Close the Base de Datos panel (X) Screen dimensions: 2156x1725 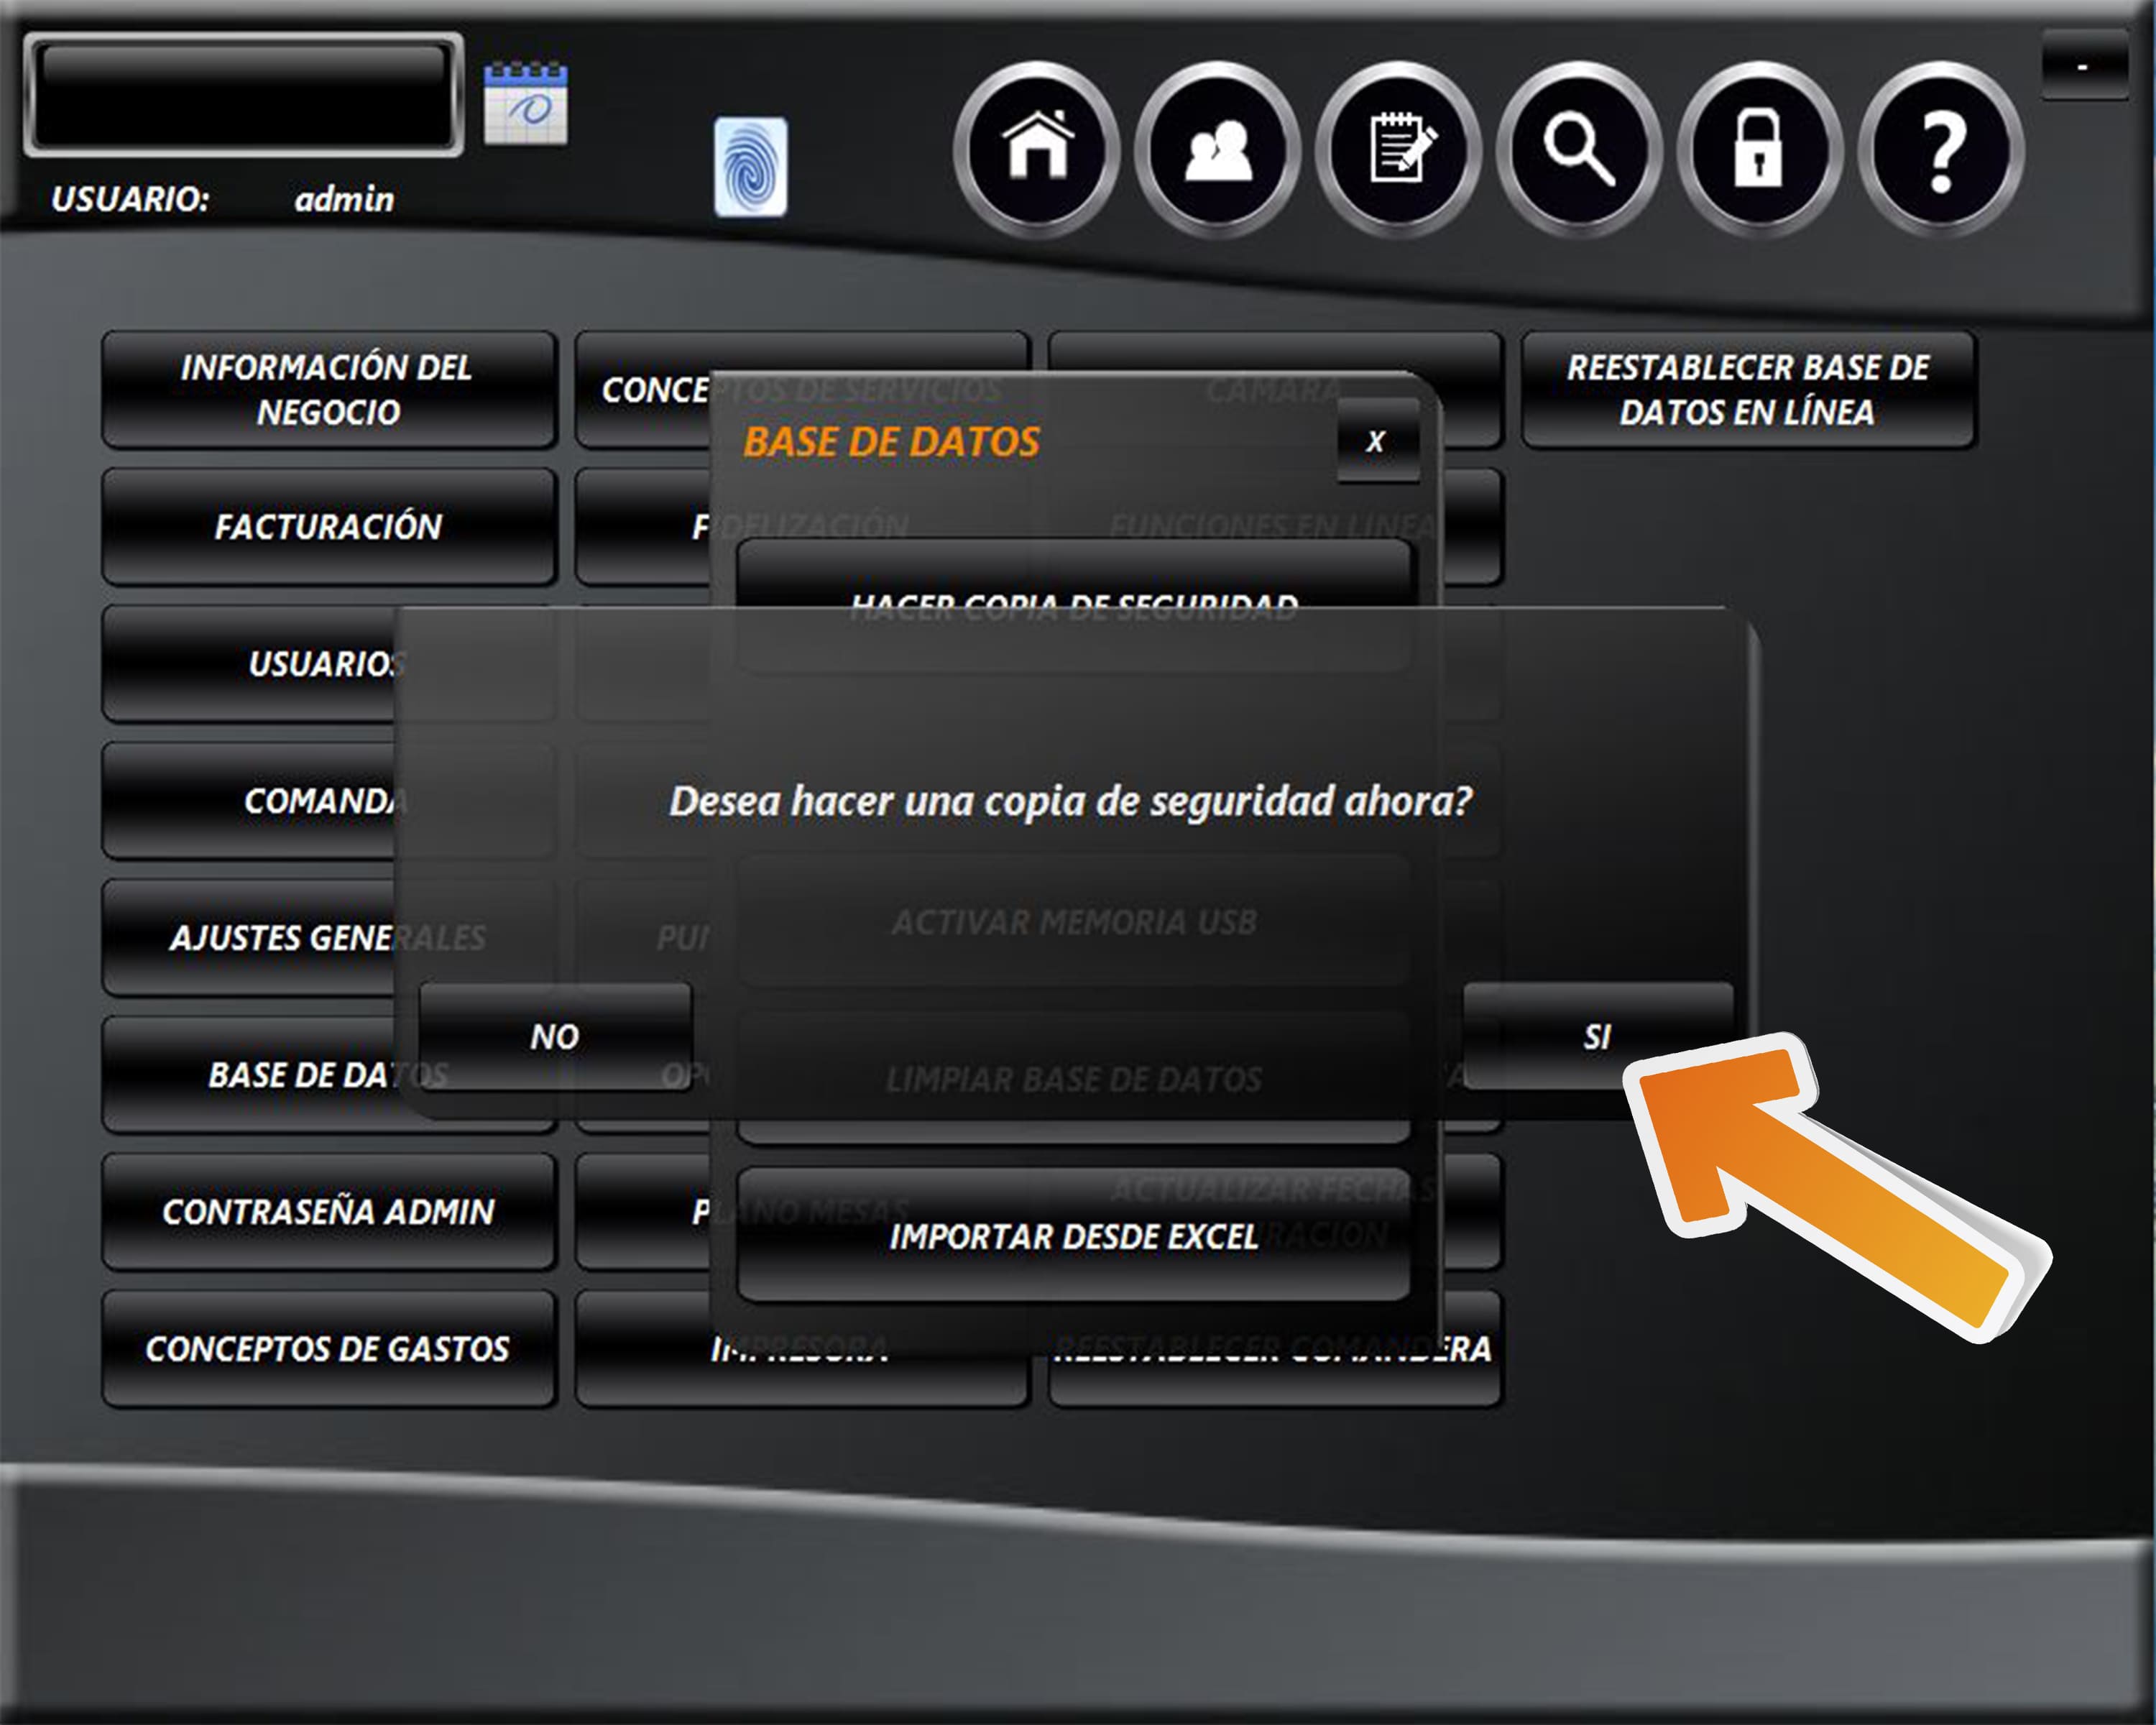click(x=1377, y=441)
